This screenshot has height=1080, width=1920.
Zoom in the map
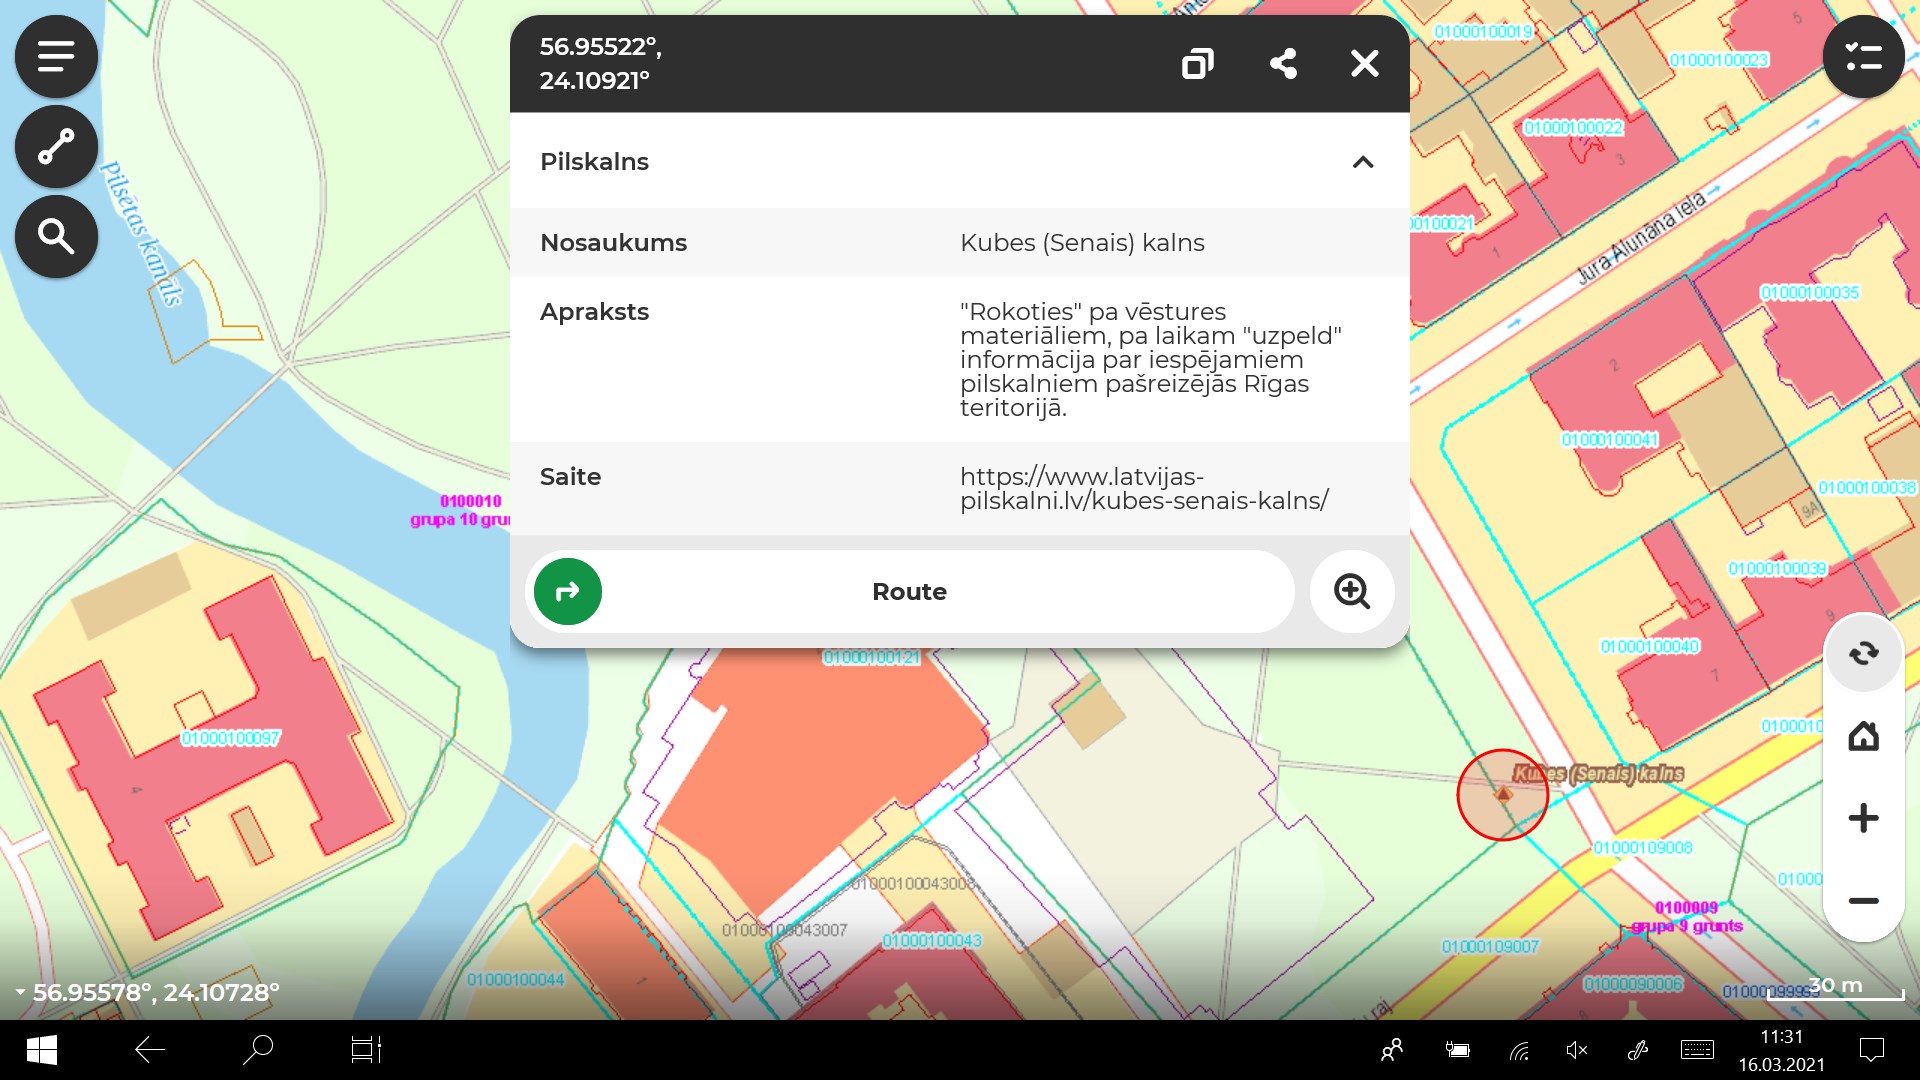click(x=1863, y=818)
